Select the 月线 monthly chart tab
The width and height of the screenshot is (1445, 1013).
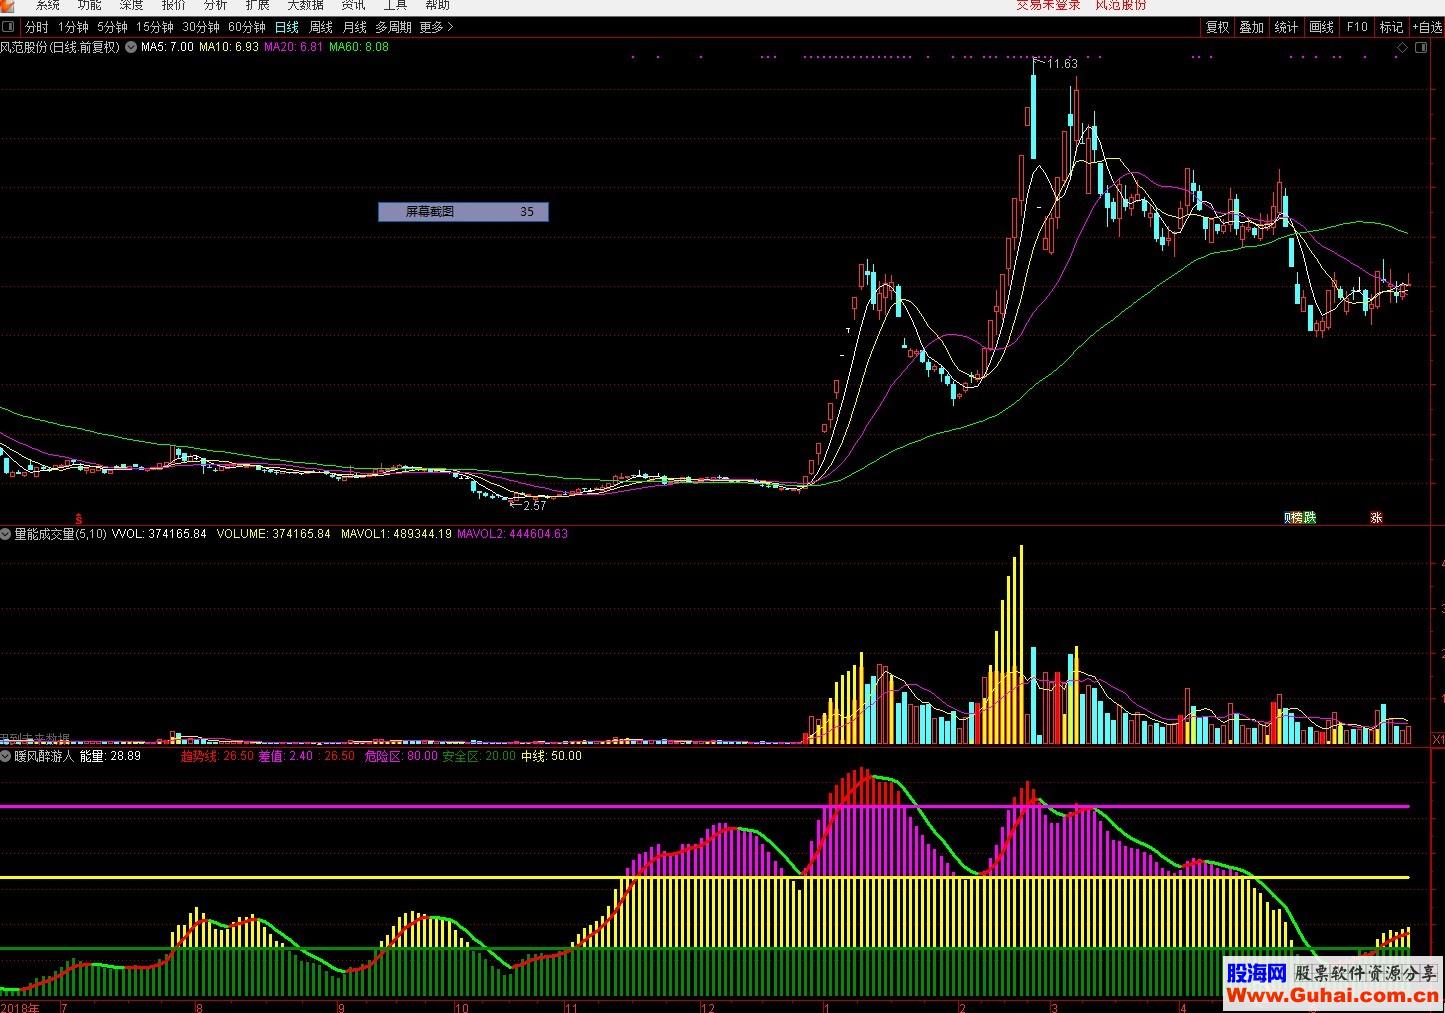click(x=355, y=27)
